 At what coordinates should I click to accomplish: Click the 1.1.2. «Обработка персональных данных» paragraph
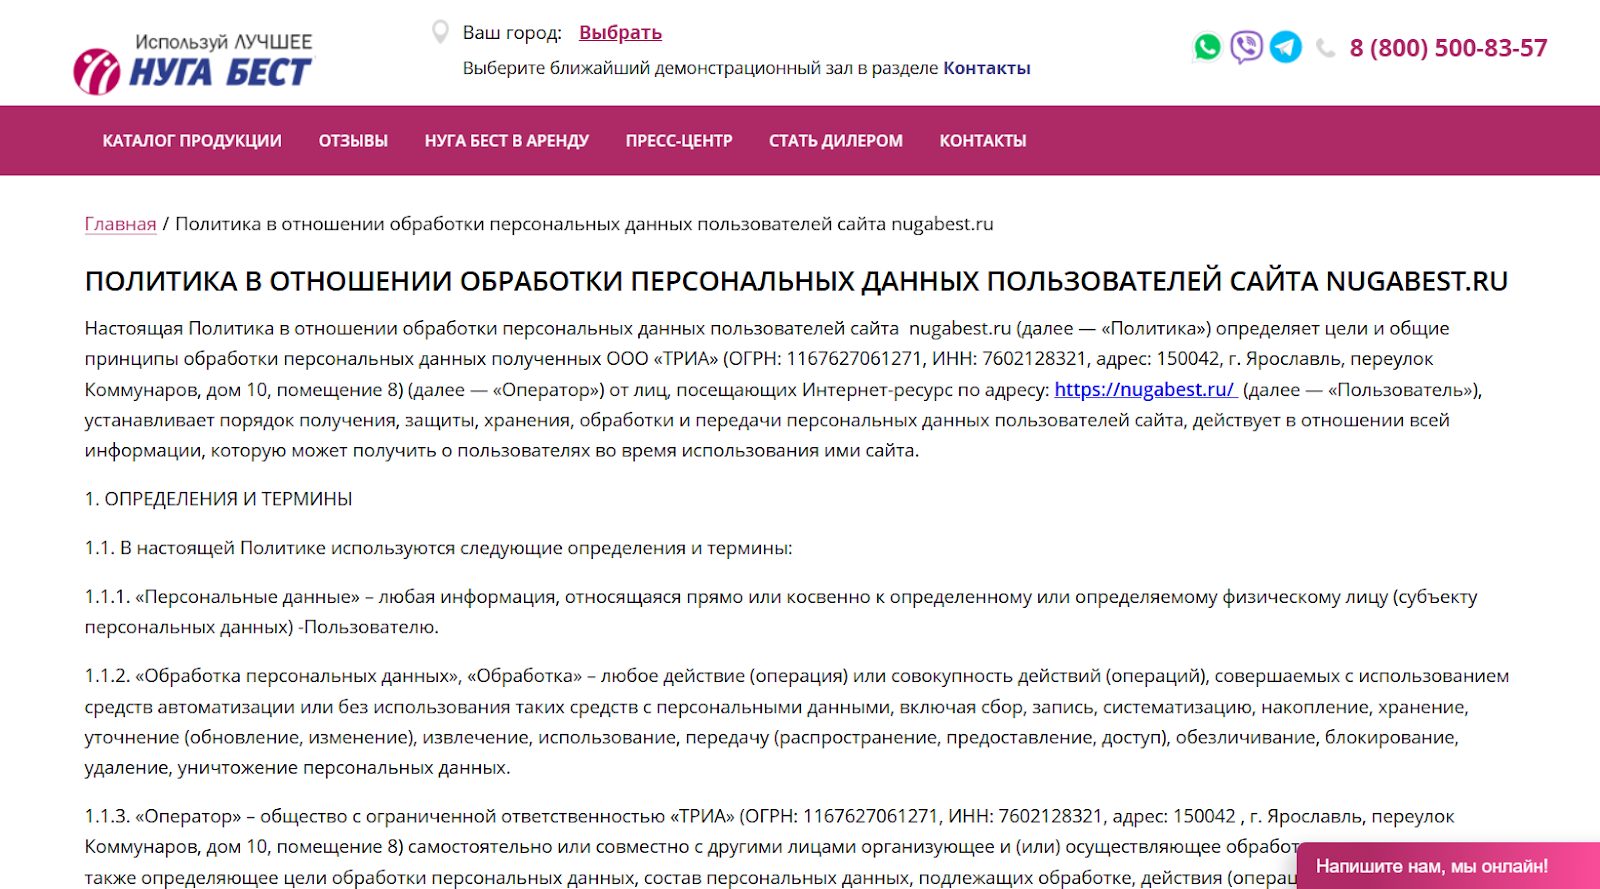797,722
